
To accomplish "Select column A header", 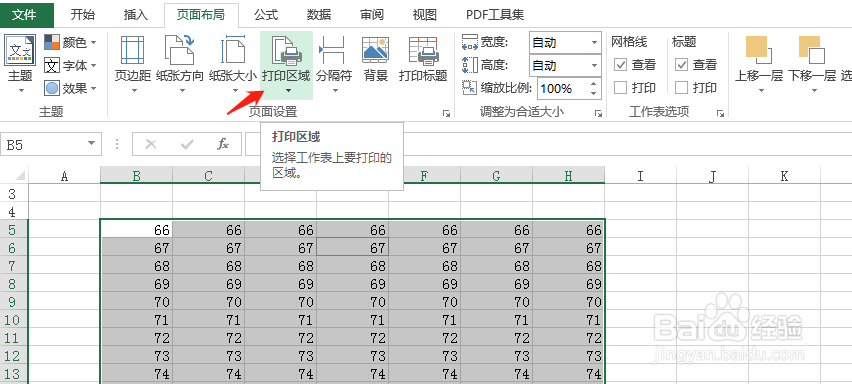I will point(64,175).
